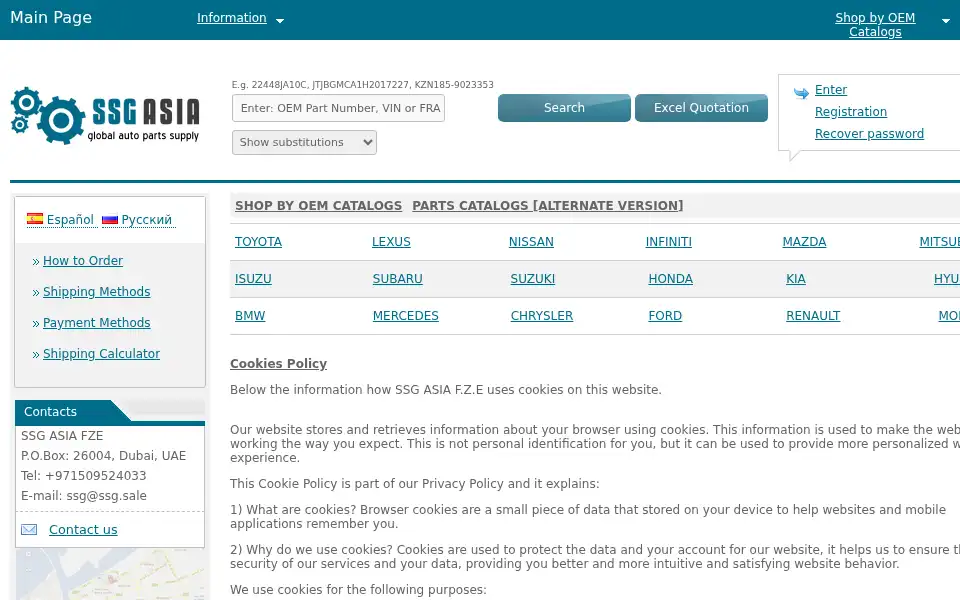
Task: Open the SUZUKI catalog
Action: coord(533,279)
